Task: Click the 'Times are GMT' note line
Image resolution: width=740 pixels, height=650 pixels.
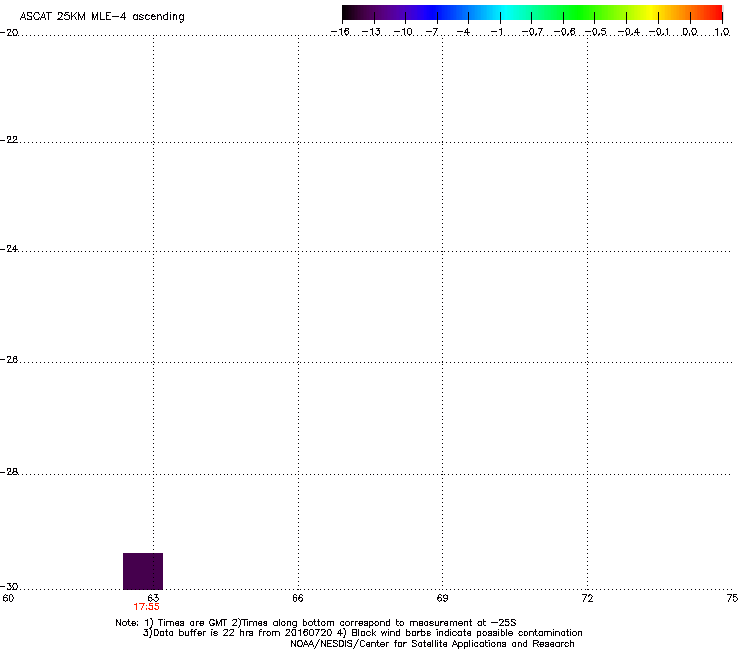Action: click(316, 623)
